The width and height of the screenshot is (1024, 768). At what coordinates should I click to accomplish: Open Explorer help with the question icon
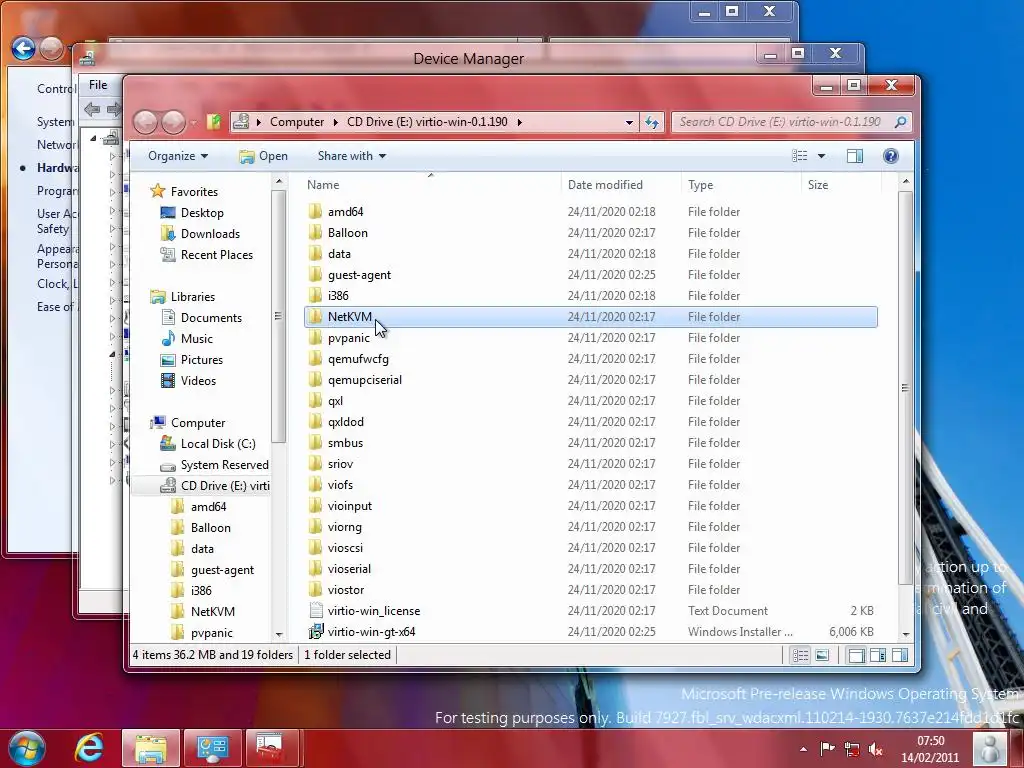point(890,155)
